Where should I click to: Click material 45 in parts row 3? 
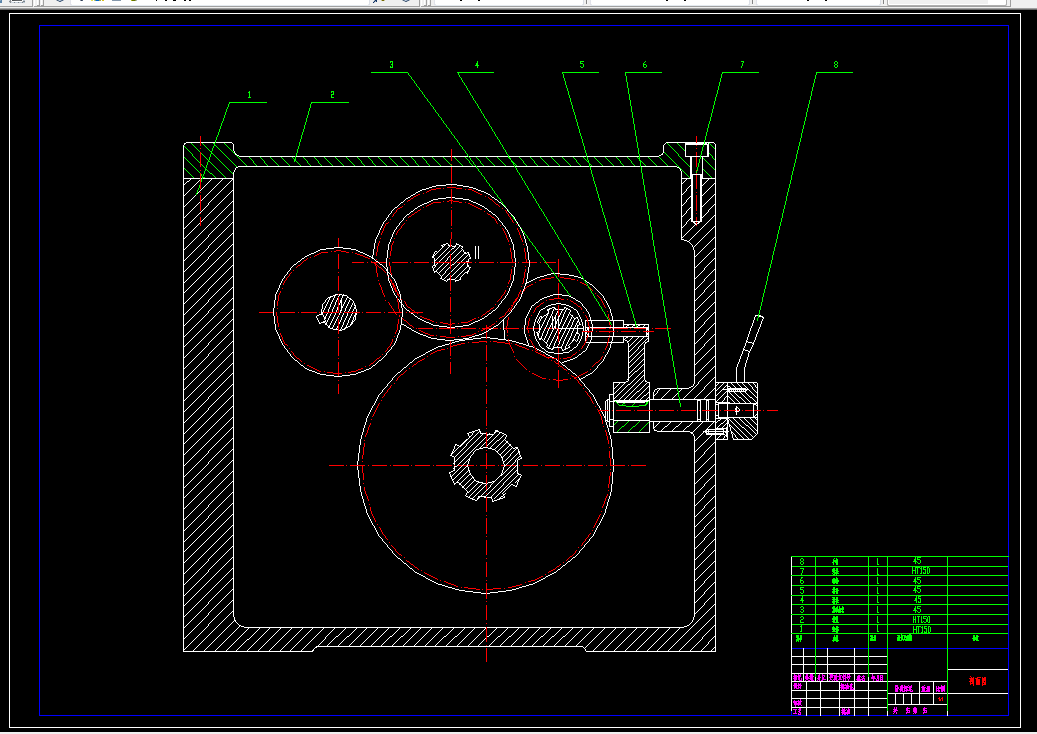click(x=917, y=610)
